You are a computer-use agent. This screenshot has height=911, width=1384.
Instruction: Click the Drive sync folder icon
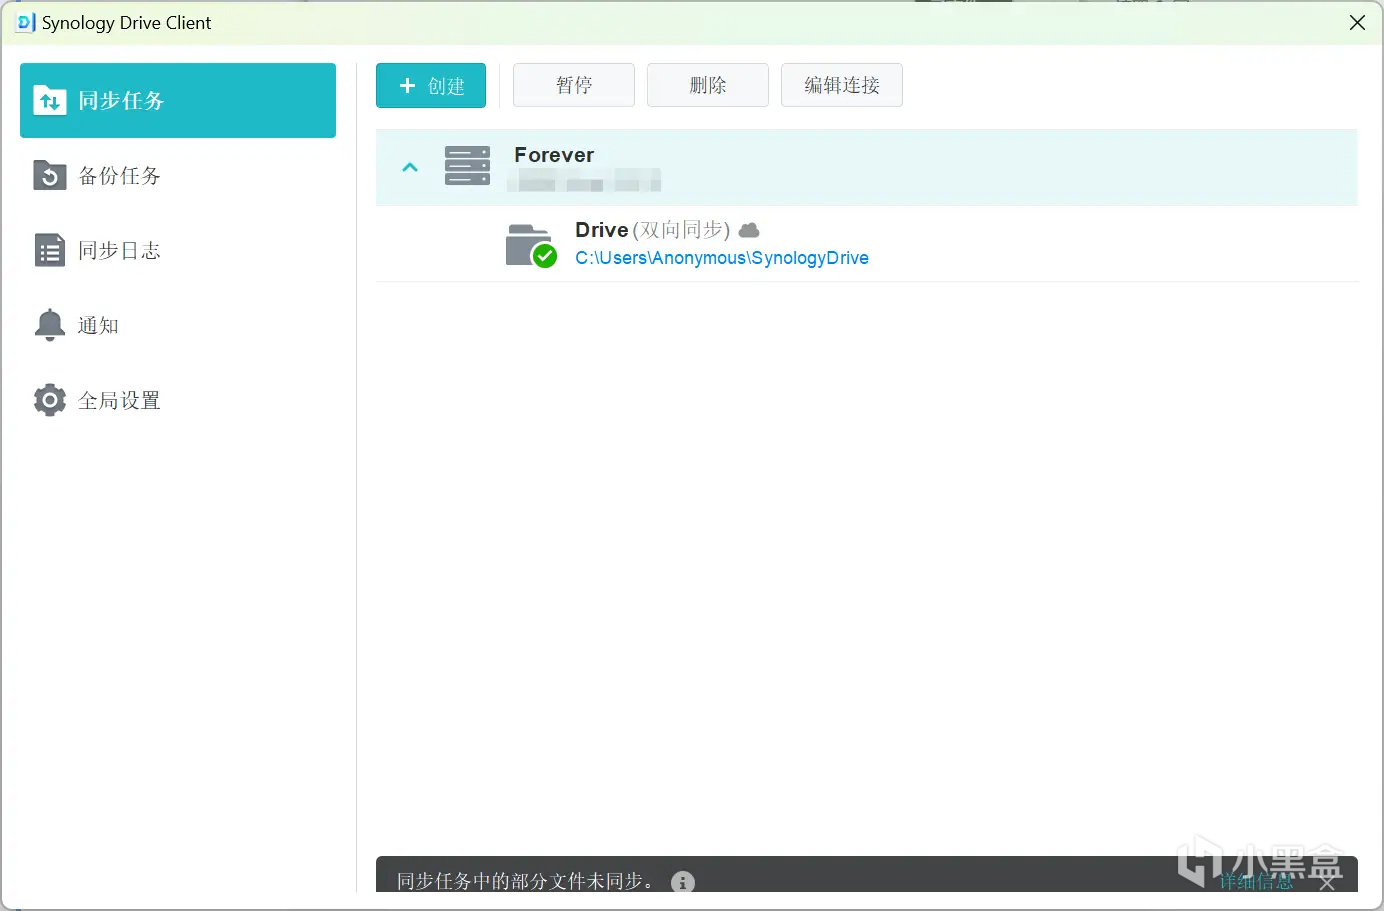(x=530, y=245)
